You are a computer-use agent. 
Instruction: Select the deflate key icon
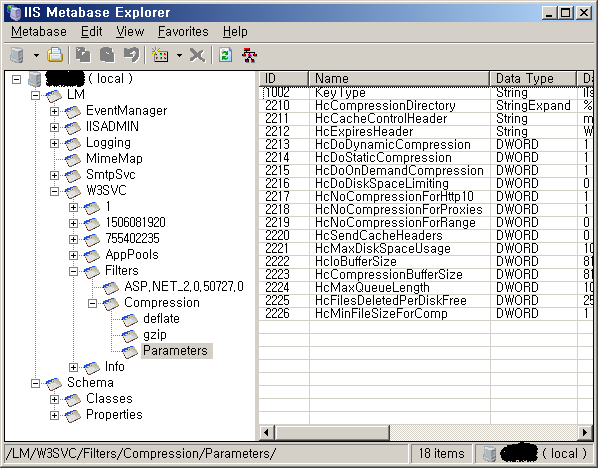pyautogui.click(x=130, y=320)
